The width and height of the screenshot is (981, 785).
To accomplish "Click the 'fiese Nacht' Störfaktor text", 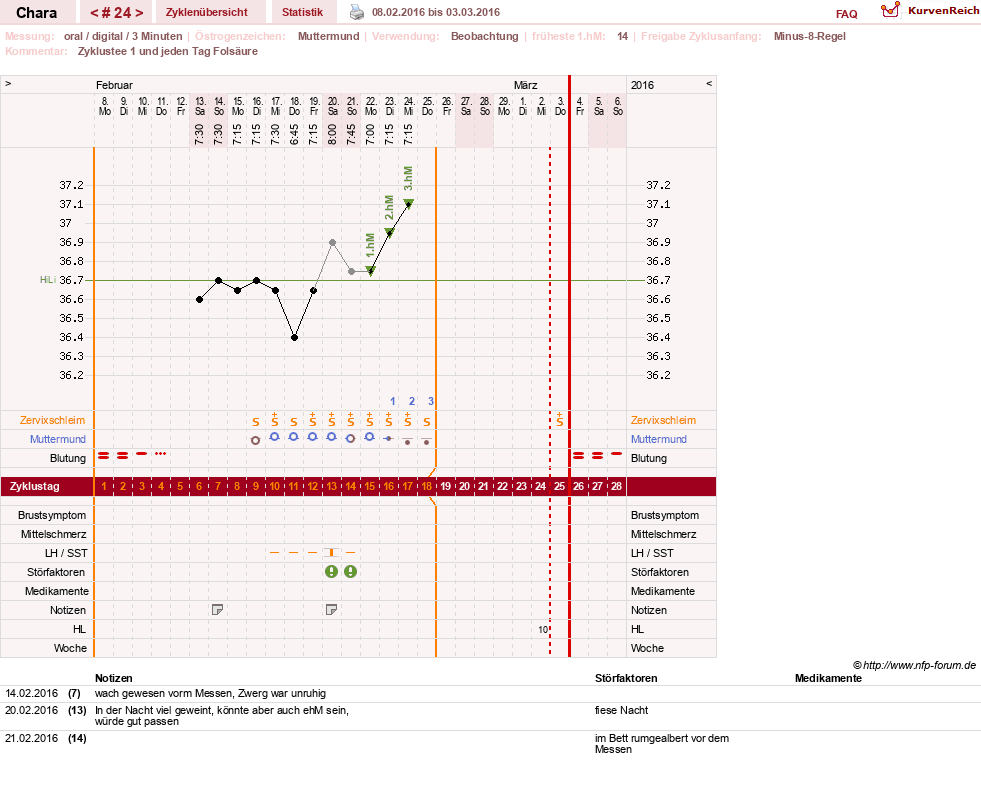I will coord(621,710).
